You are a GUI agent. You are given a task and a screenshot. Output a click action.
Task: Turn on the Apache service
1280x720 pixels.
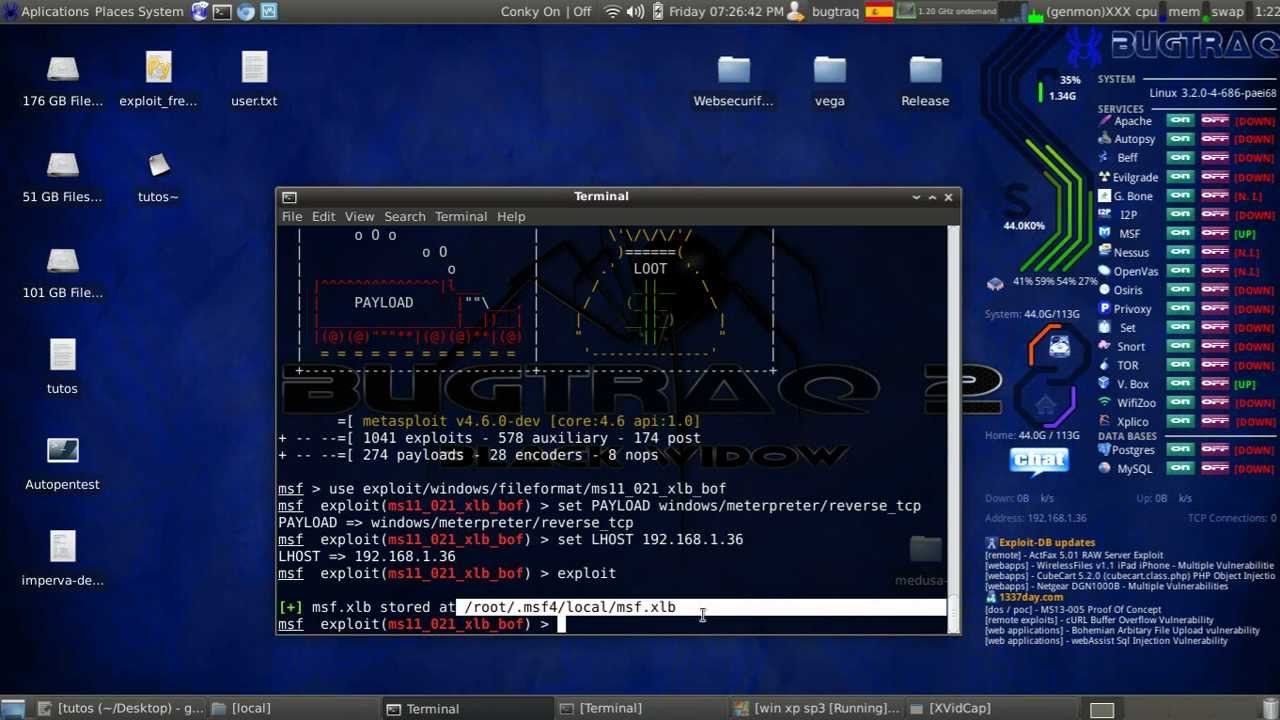click(x=1181, y=121)
